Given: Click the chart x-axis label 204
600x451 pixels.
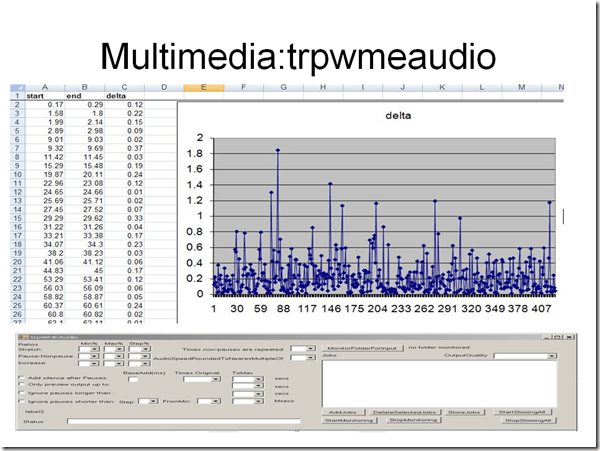Looking at the screenshot, I should [377, 309].
